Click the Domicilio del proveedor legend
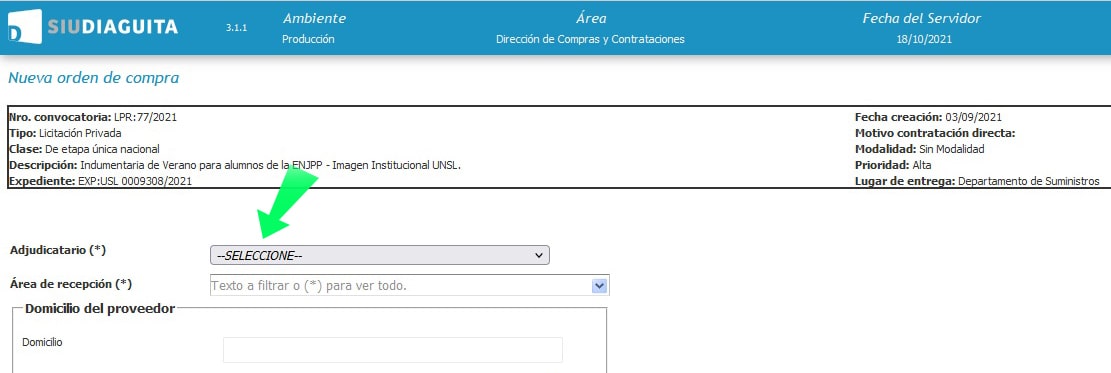 [100, 308]
